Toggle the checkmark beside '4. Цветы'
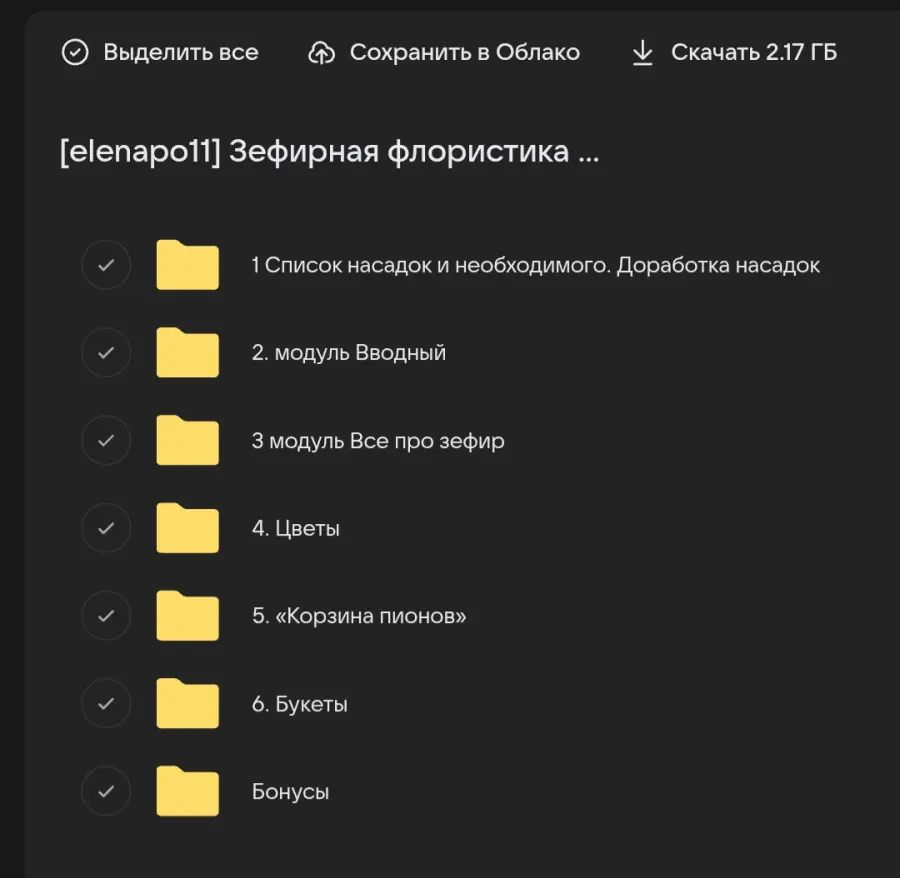900x878 pixels. tap(106, 528)
